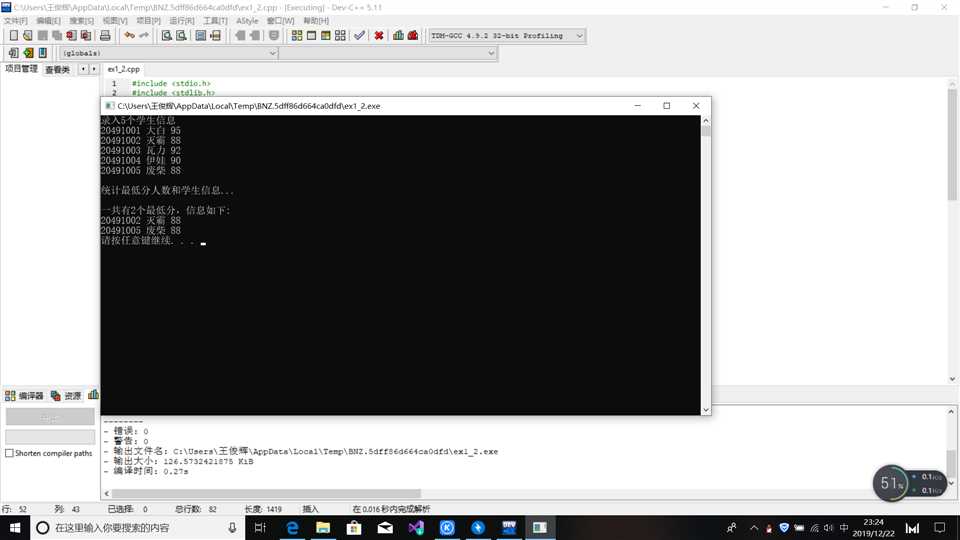Click the Redo arrow icon
This screenshot has height=540, width=960.
coord(144,36)
